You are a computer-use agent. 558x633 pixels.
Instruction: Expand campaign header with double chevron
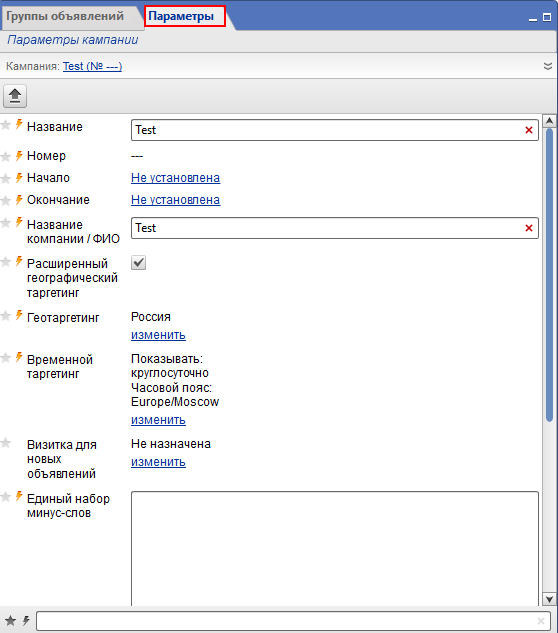click(548, 66)
